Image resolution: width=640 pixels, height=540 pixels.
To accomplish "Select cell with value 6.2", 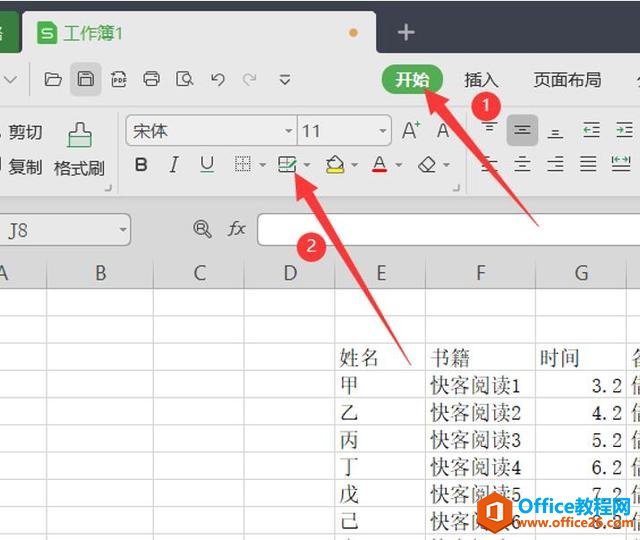I will click(x=581, y=467).
